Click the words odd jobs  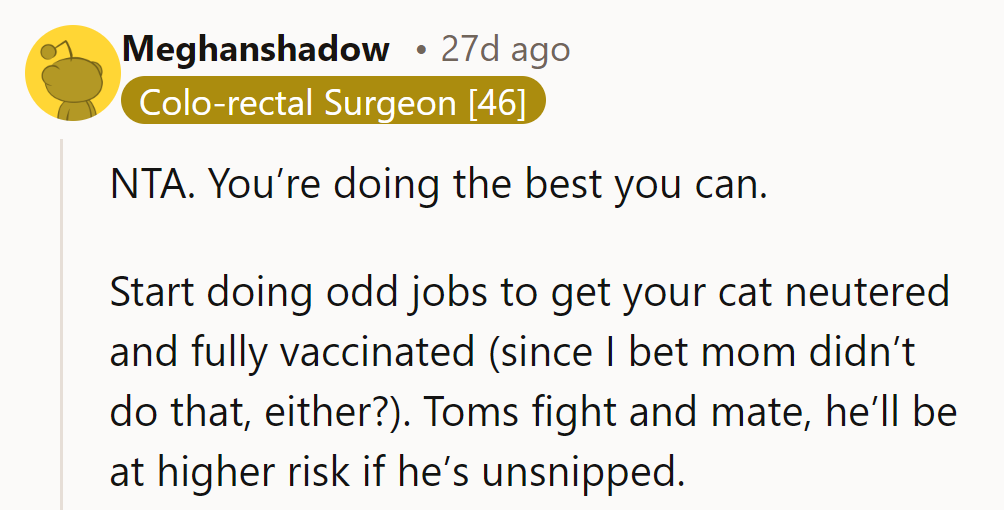pos(392,292)
